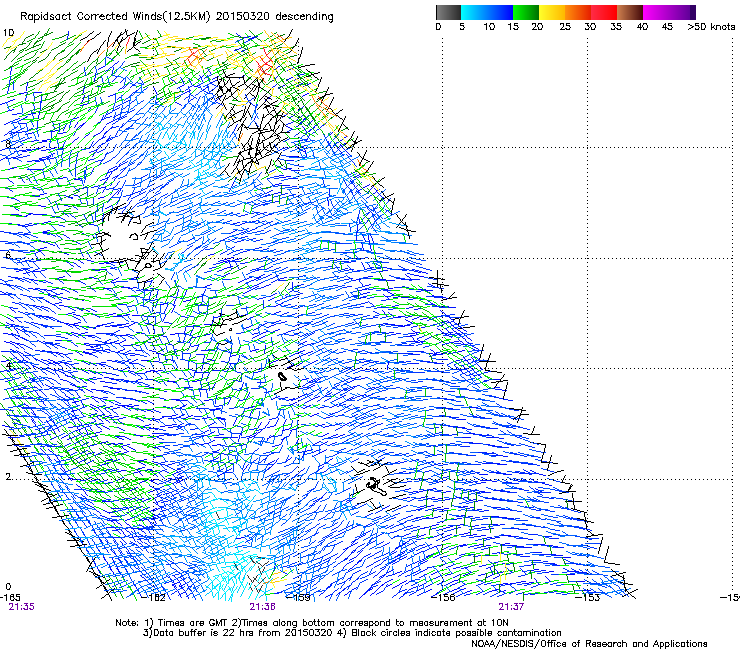The image size is (740, 650).
Task: Click the longitude '-153' axis label
Action: [x=589, y=597]
